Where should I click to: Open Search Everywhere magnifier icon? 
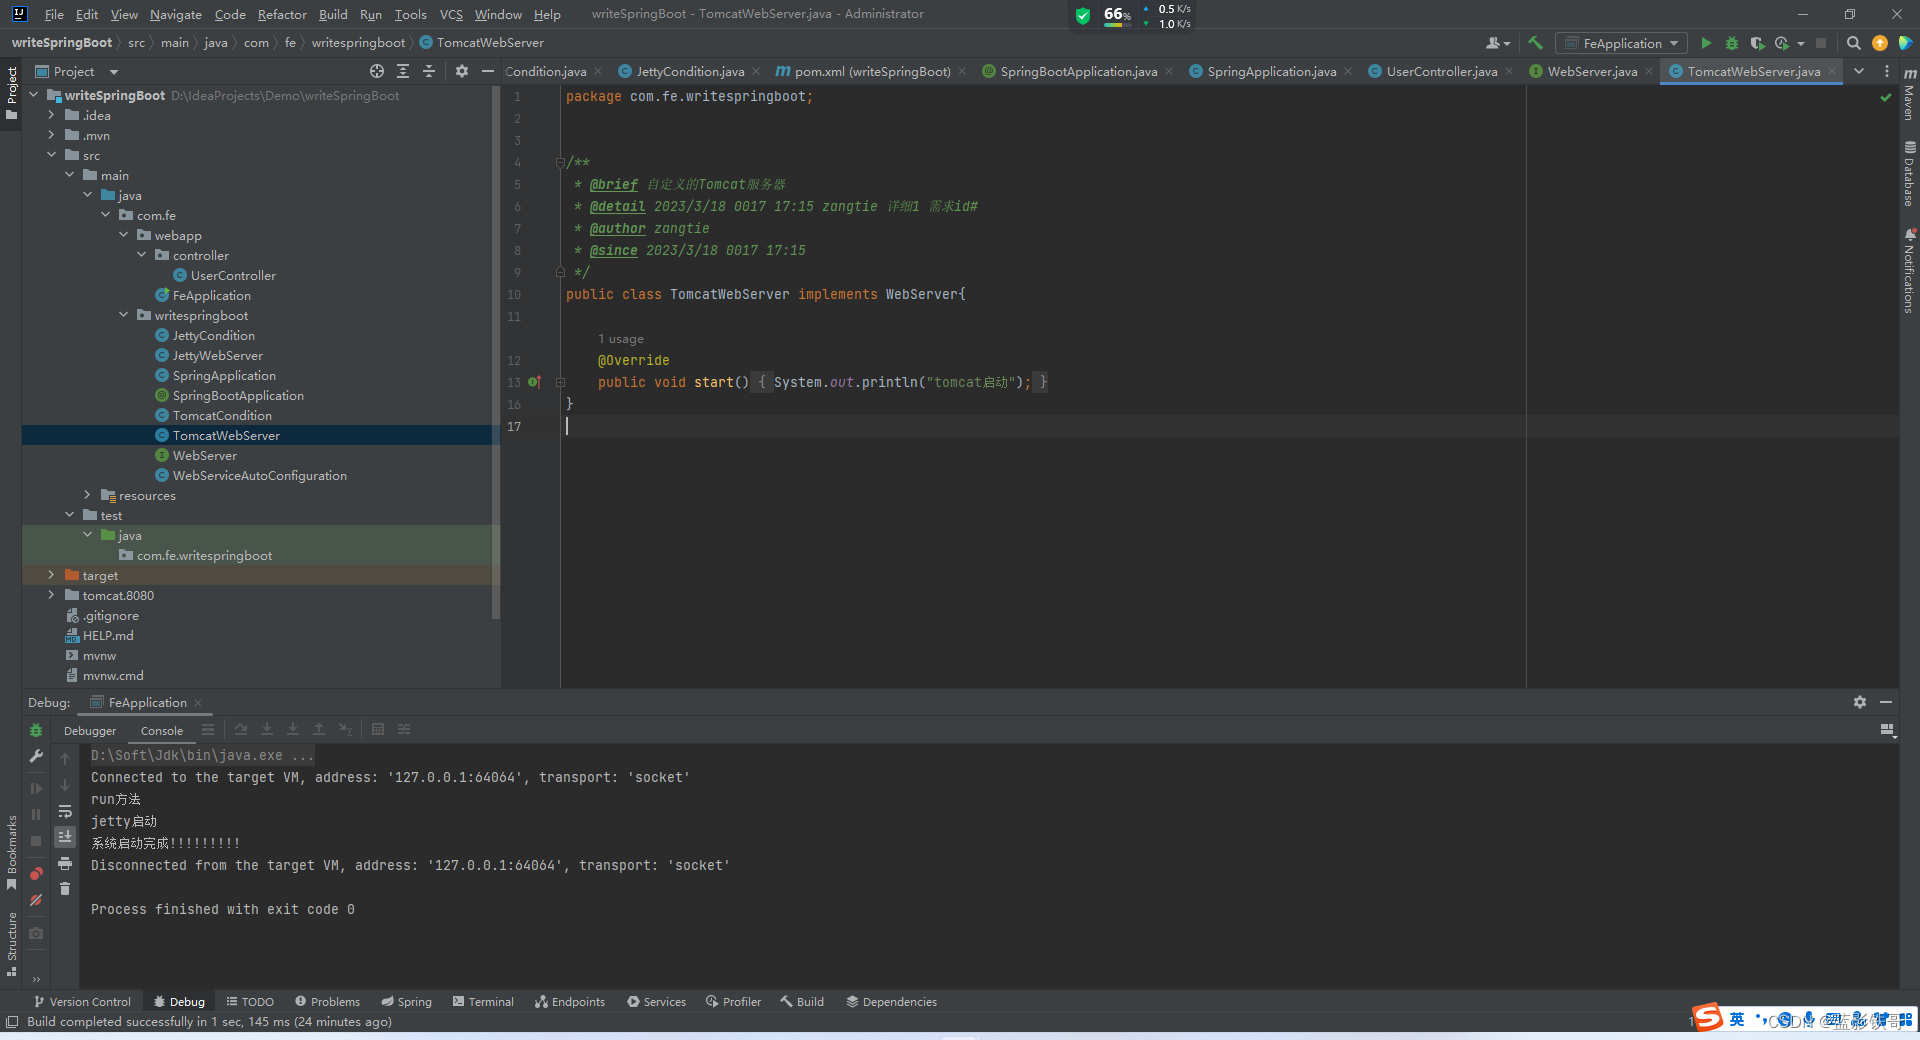tap(1853, 43)
